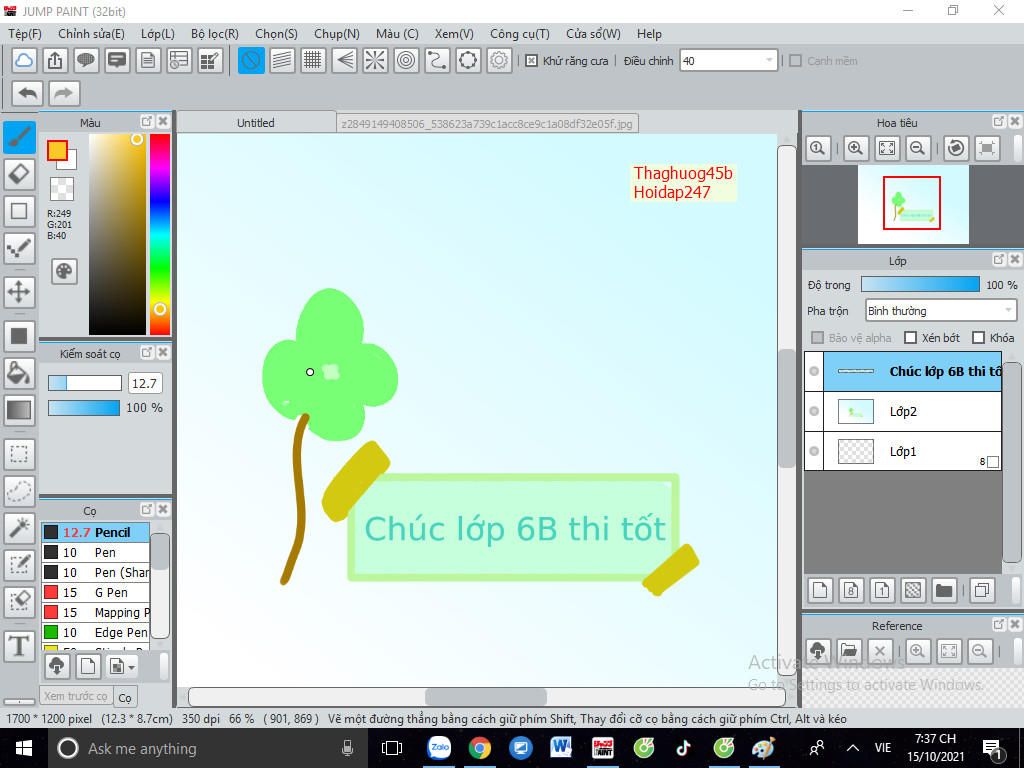Zoom in using the navigator magnifier plus
The width and height of the screenshot is (1024, 768).
point(856,148)
